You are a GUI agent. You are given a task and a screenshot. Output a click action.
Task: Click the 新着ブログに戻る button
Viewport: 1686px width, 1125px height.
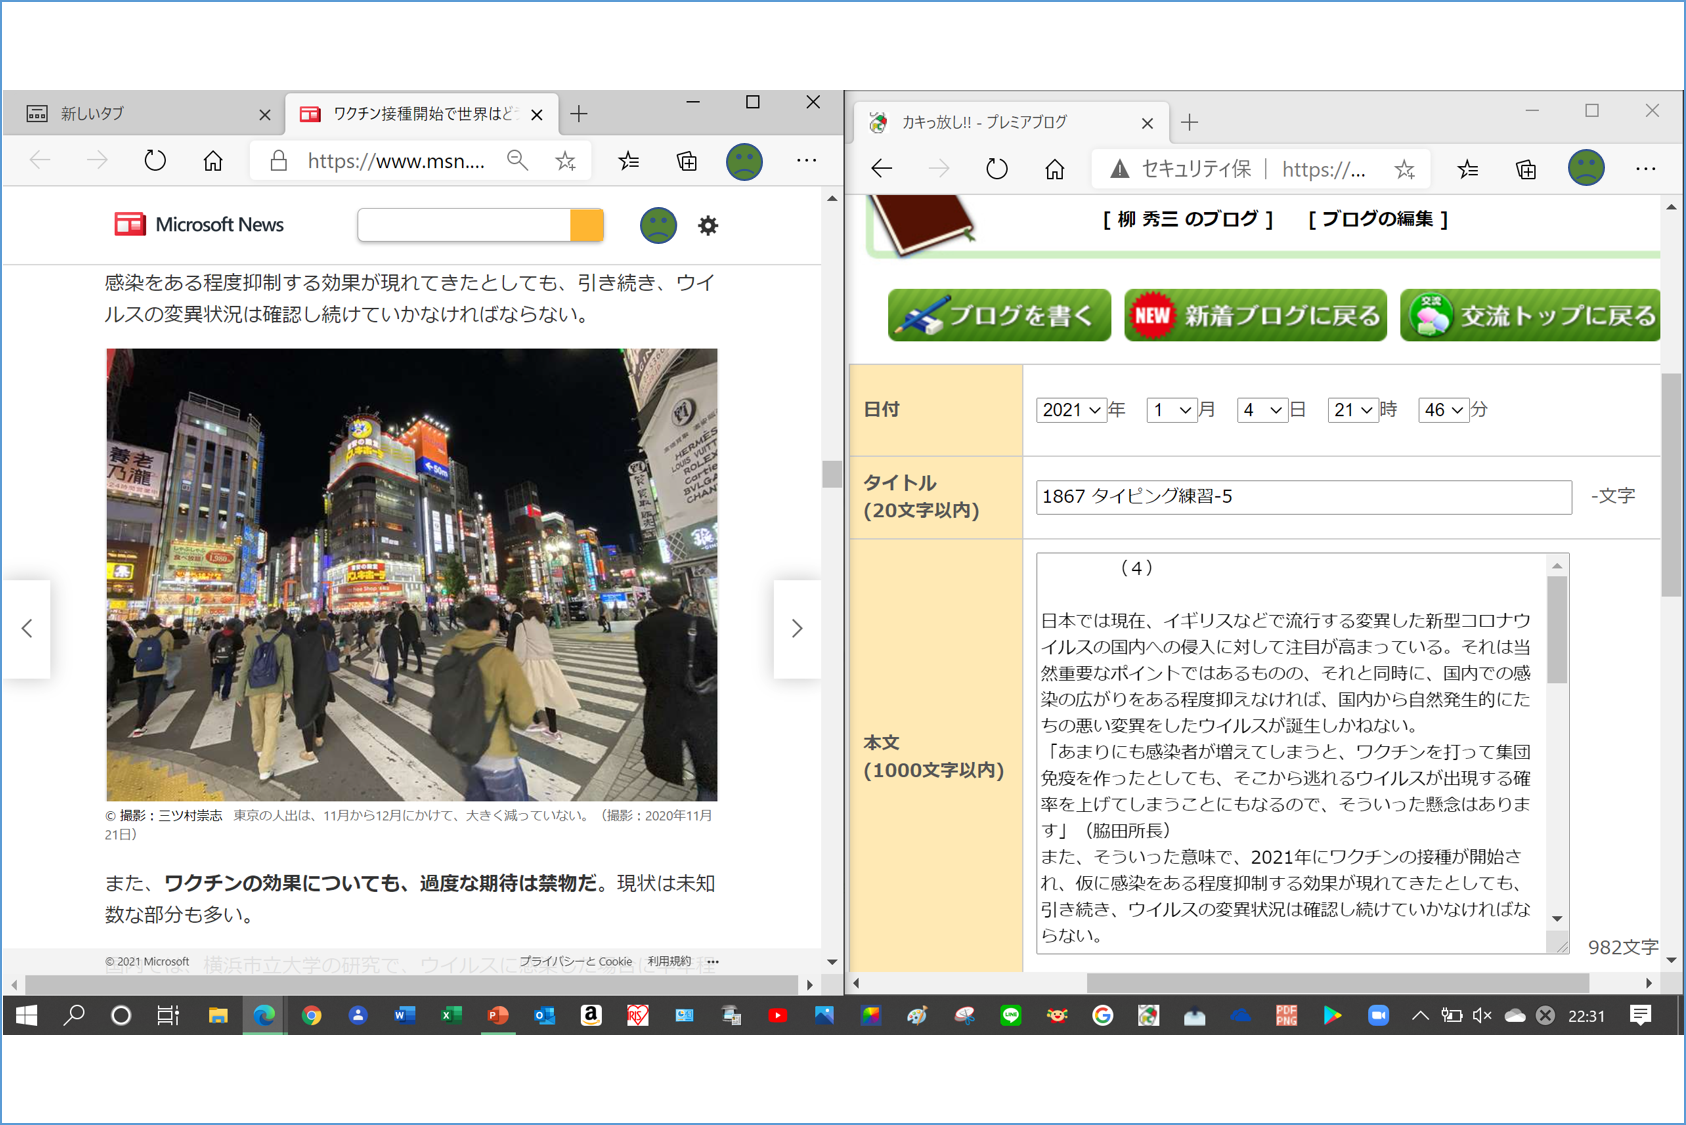[x=1256, y=315]
